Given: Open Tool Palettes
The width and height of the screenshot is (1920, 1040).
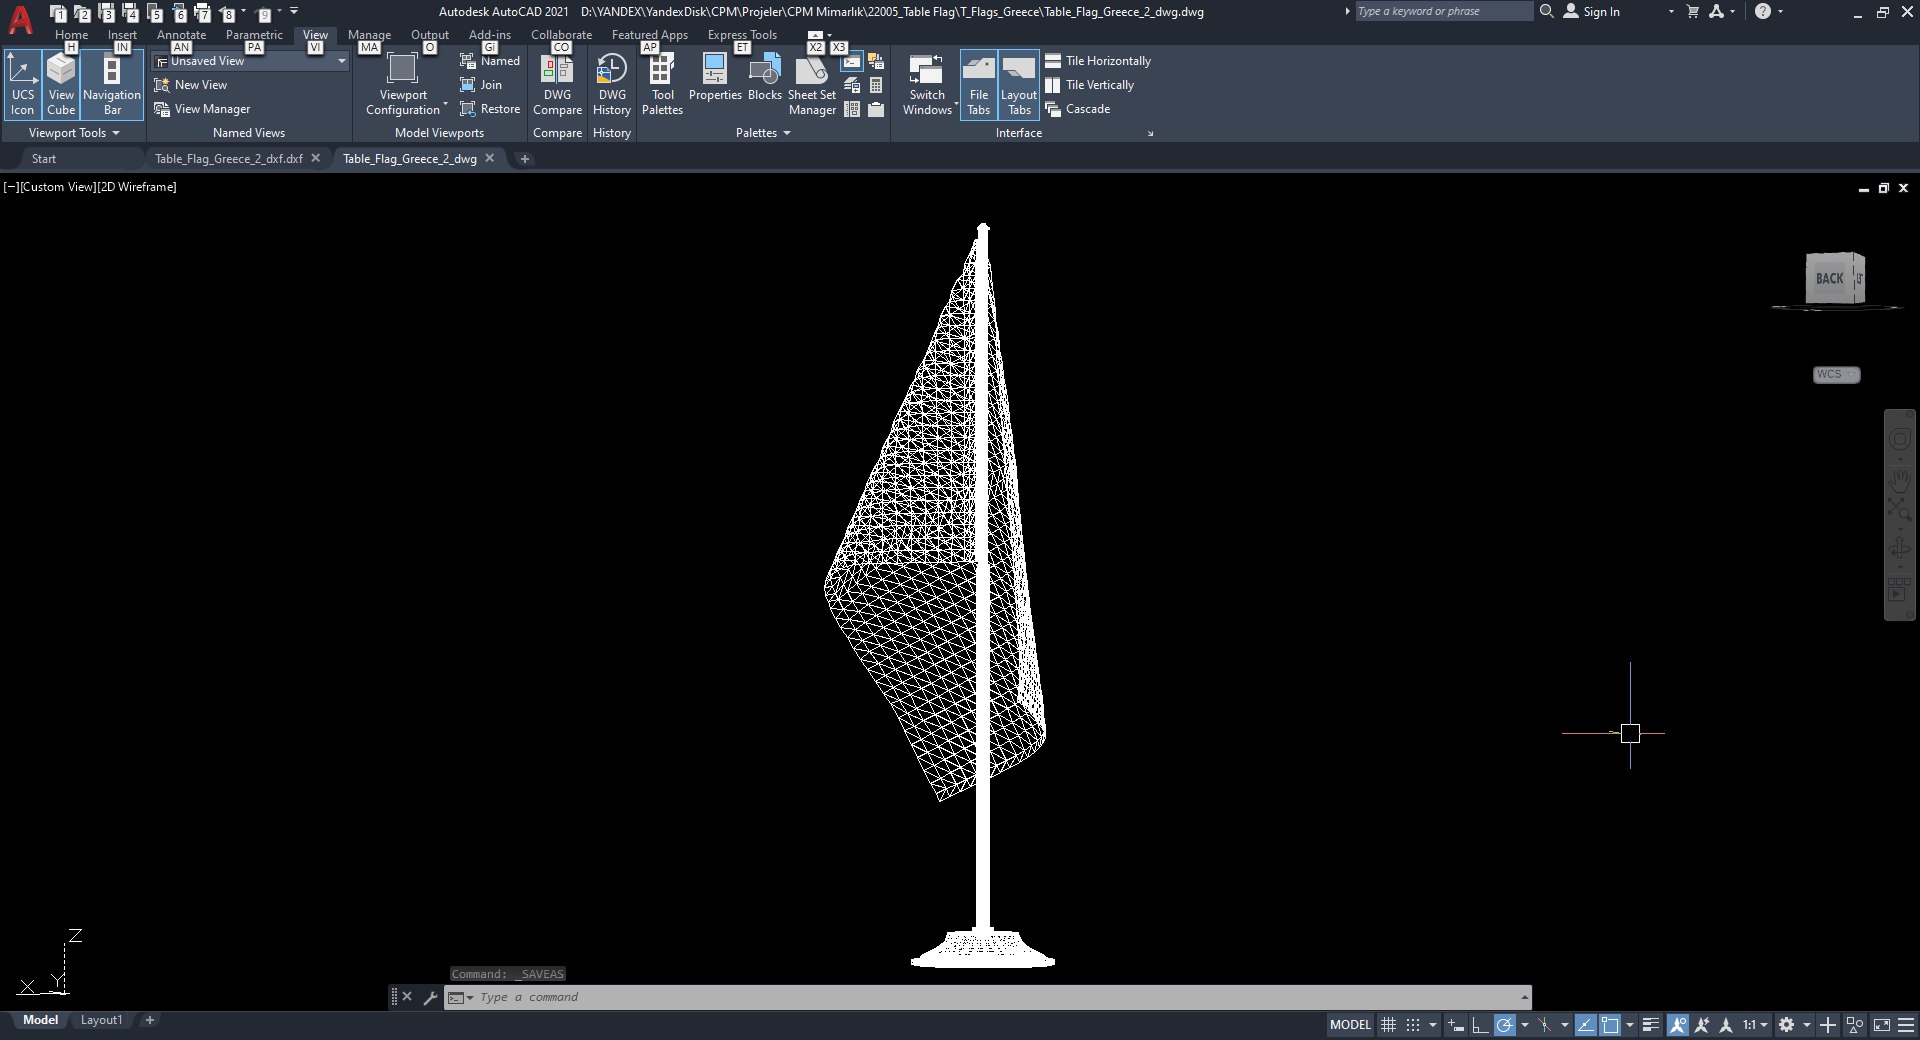Looking at the screenshot, I should coord(662,85).
